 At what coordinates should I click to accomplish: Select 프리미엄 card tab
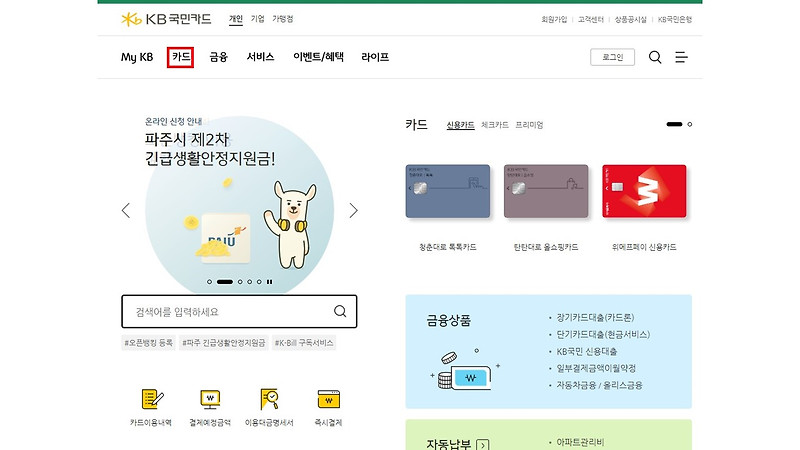pos(529,125)
